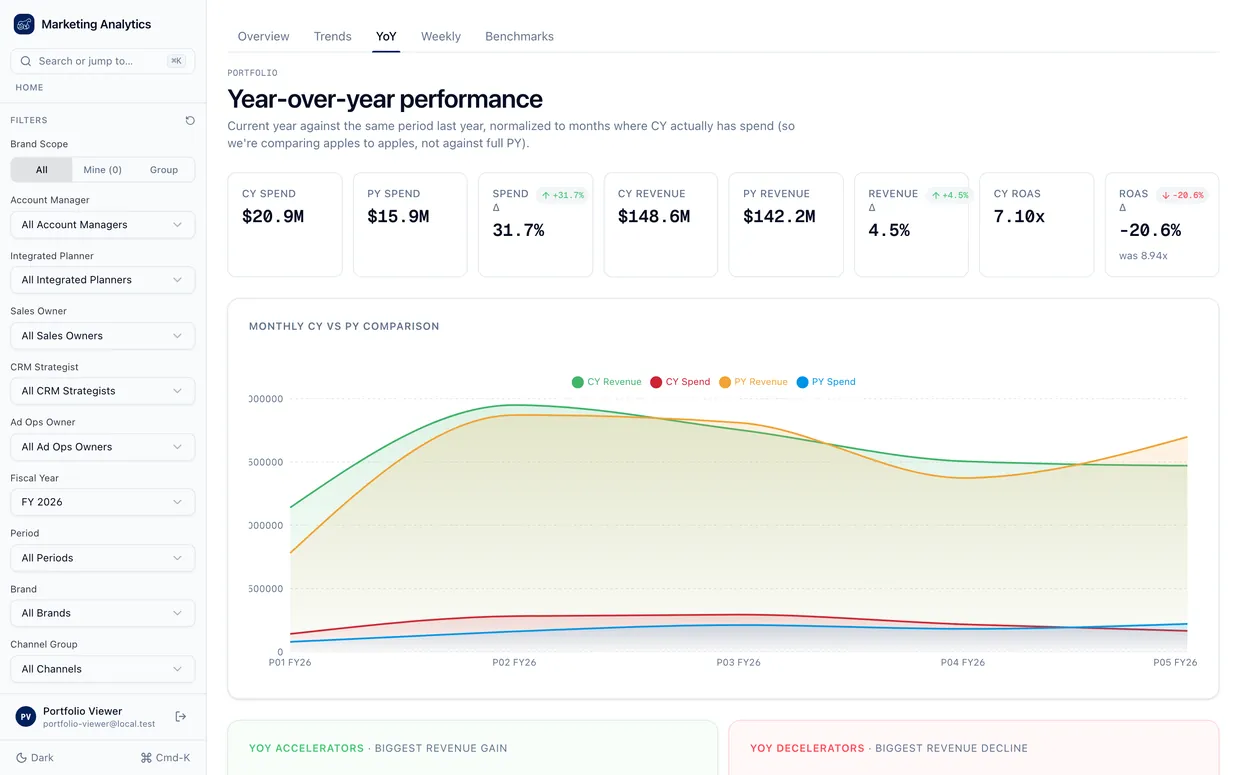Open the All Periods dropdown
The height and width of the screenshot is (775, 1240).
[x=103, y=558]
